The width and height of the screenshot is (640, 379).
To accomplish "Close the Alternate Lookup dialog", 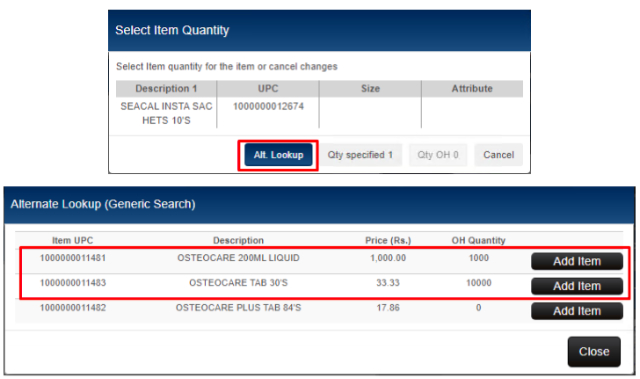I will pos(594,352).
